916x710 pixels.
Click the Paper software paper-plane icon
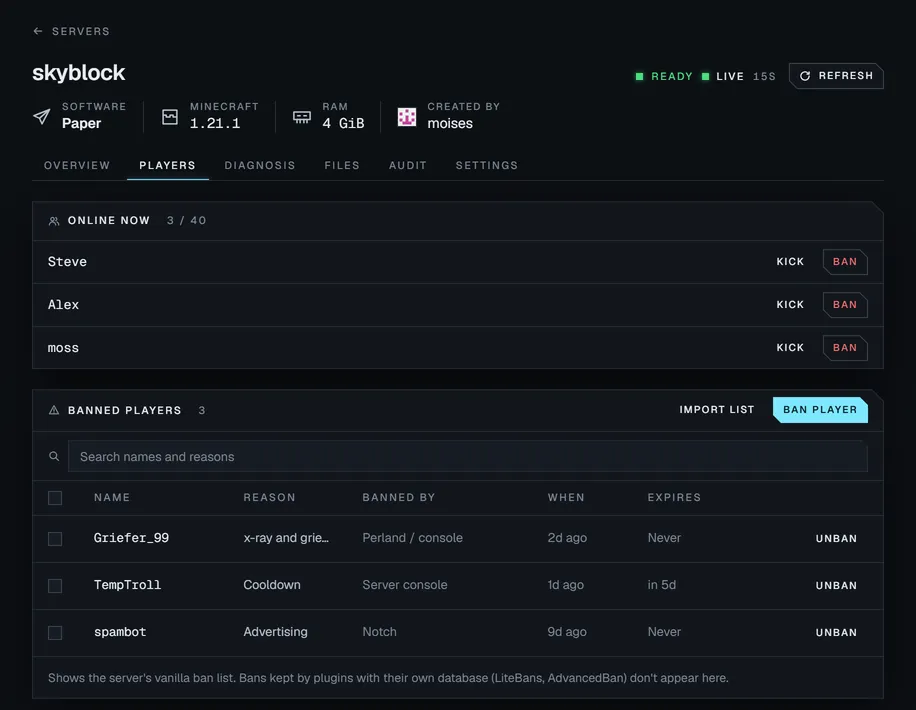tap(41, 116)
